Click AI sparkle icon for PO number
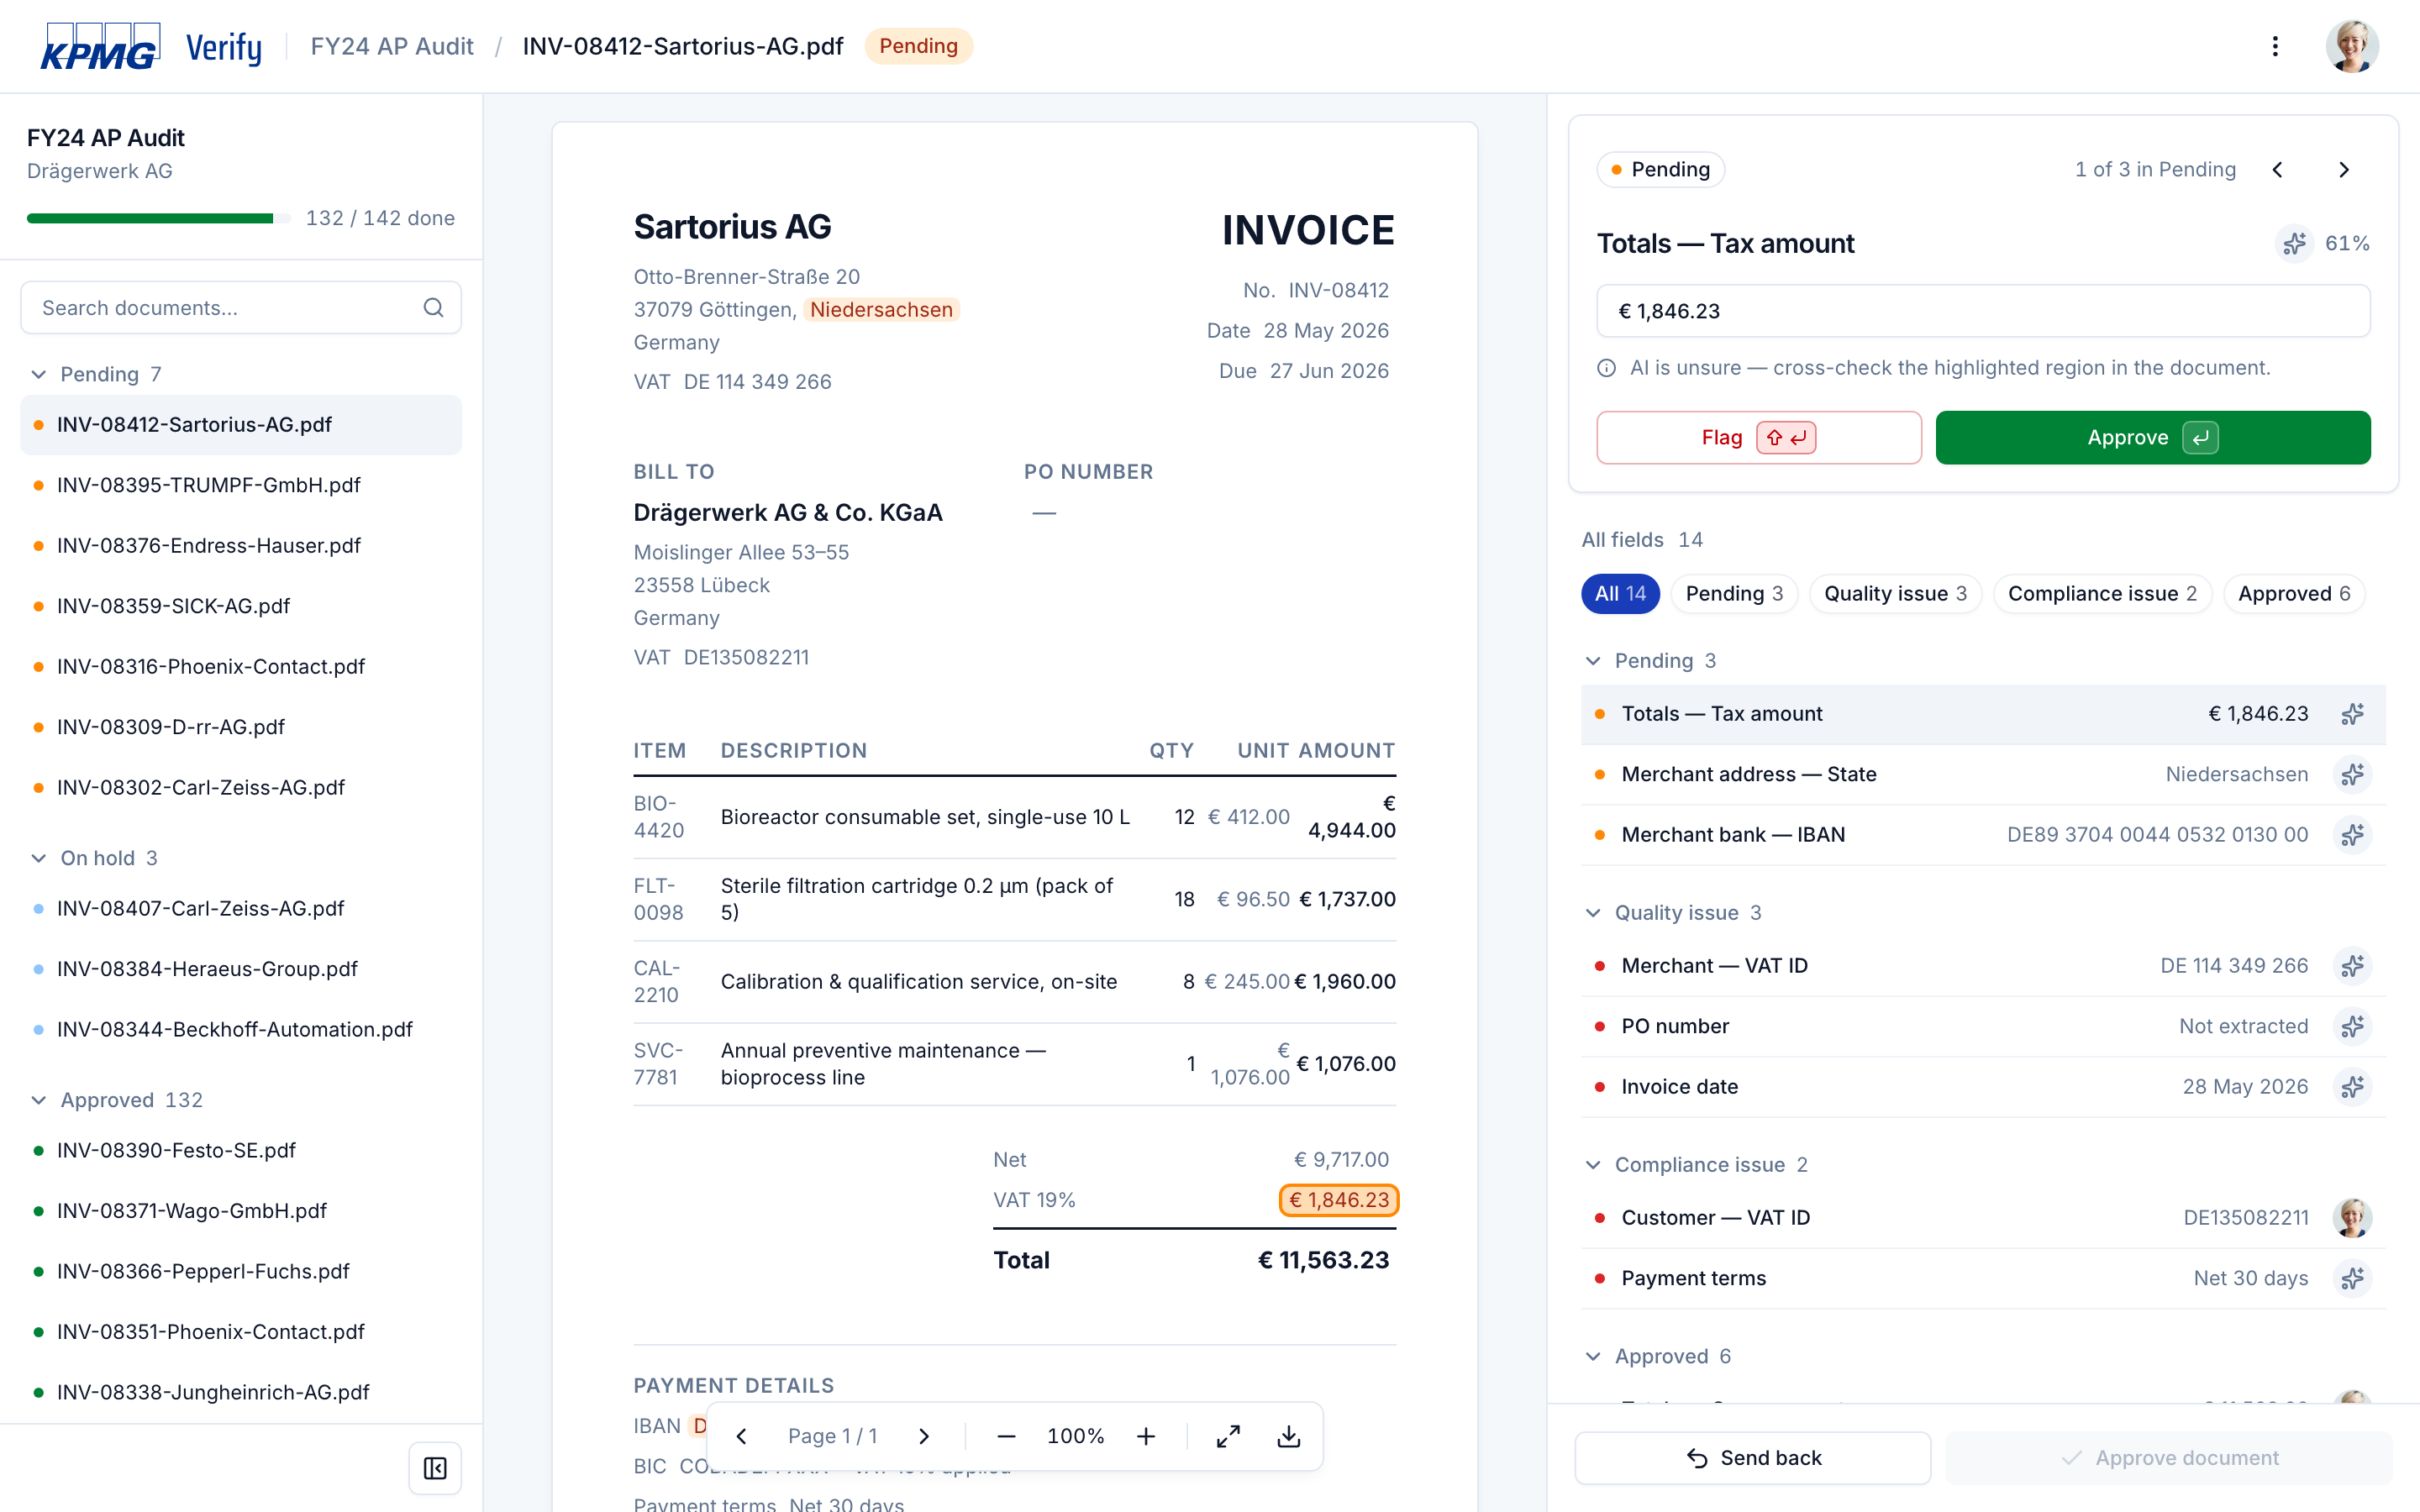The height and width of the screenshot is (1512, 2420). click(x=2352, y=1026)
